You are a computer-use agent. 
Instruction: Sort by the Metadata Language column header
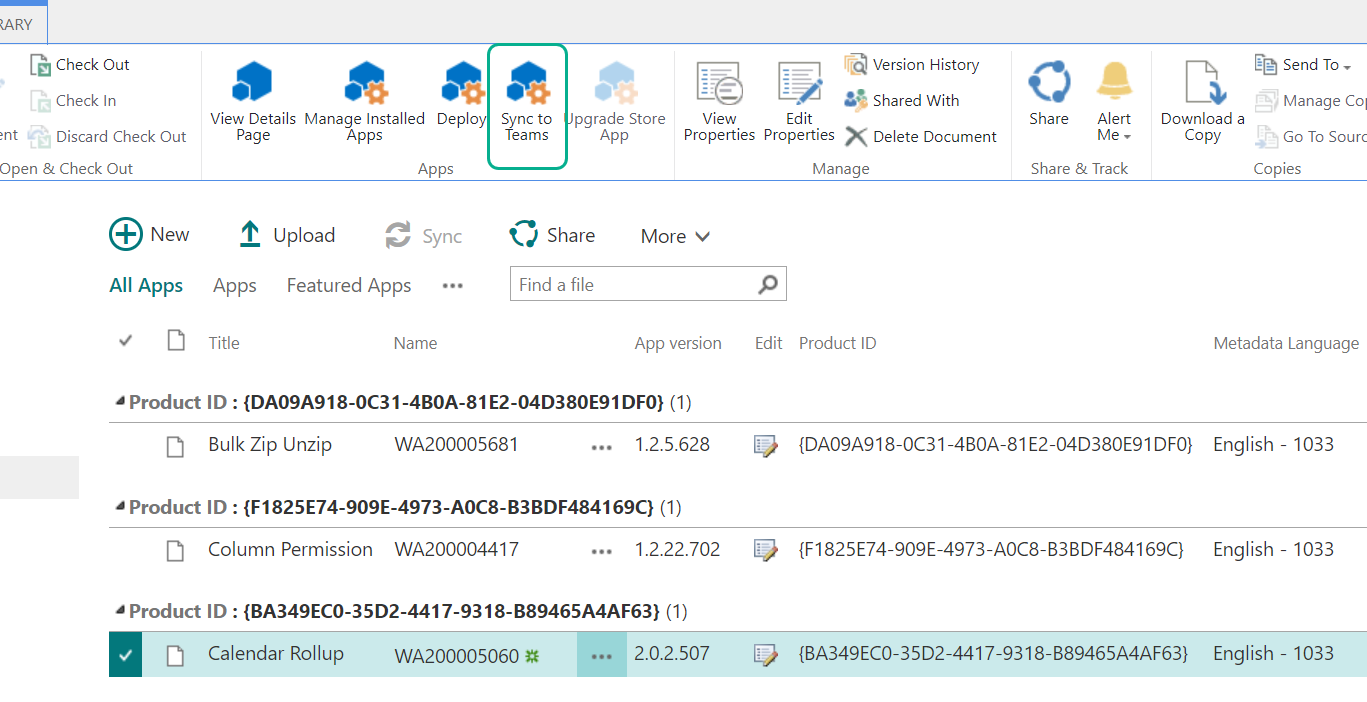(1286, 343)
